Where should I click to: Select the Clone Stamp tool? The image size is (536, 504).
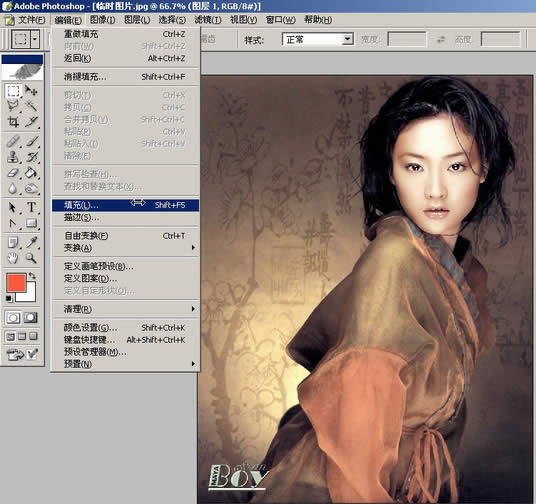[x=13, y=157]
